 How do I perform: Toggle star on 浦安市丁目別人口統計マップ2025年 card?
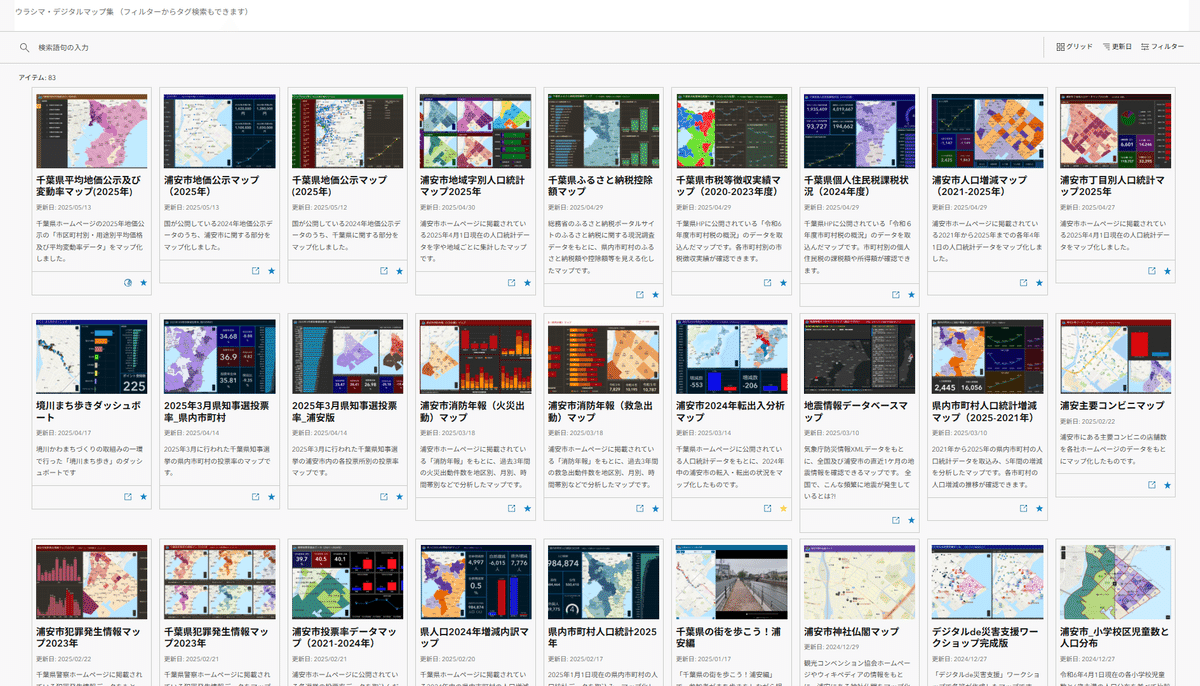point(1168,271)
